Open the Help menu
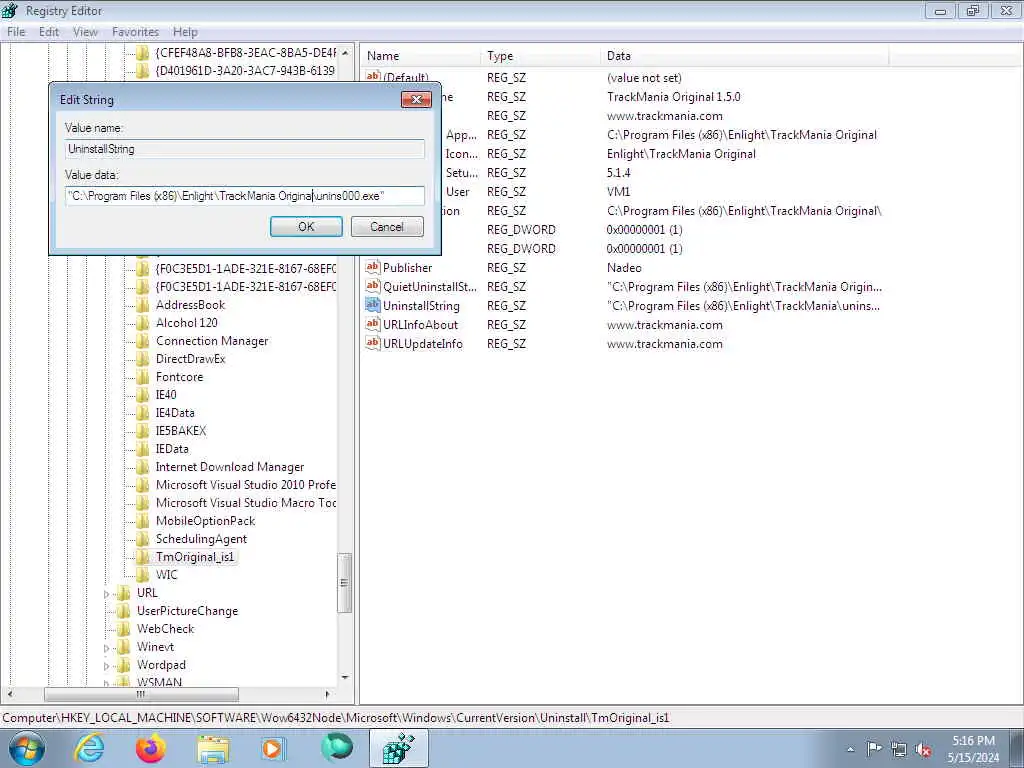Image resolution: width=1024 pixels, height=768 pixels. pos(185,32)
